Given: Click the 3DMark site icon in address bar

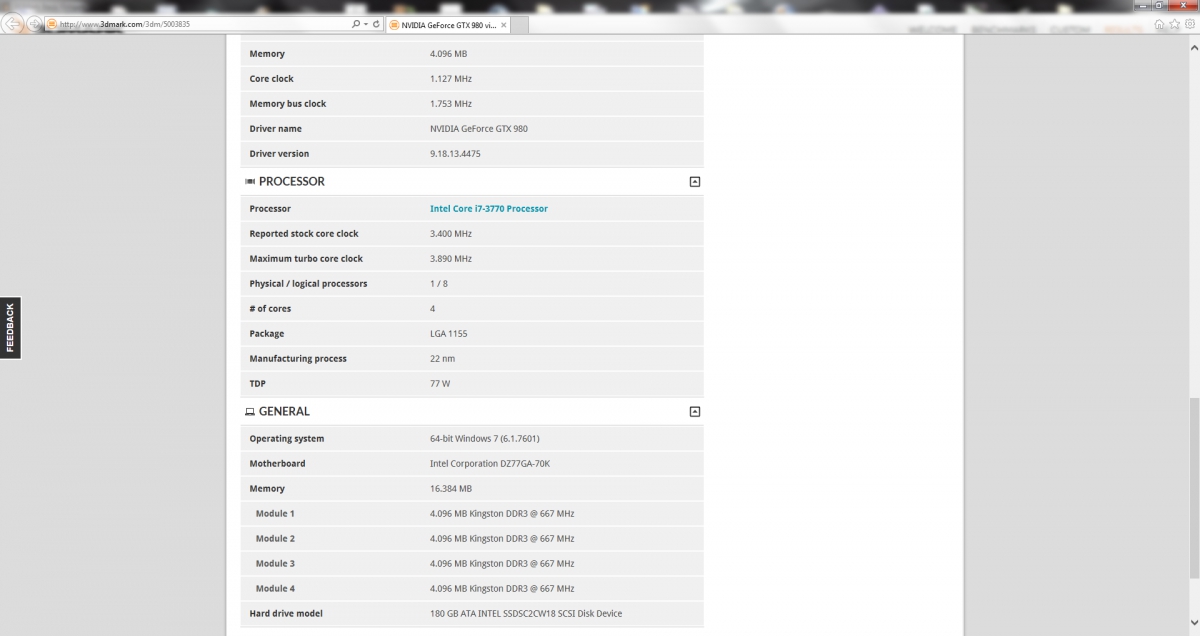Looking at the screenshot, I should (x=52, y=24).
